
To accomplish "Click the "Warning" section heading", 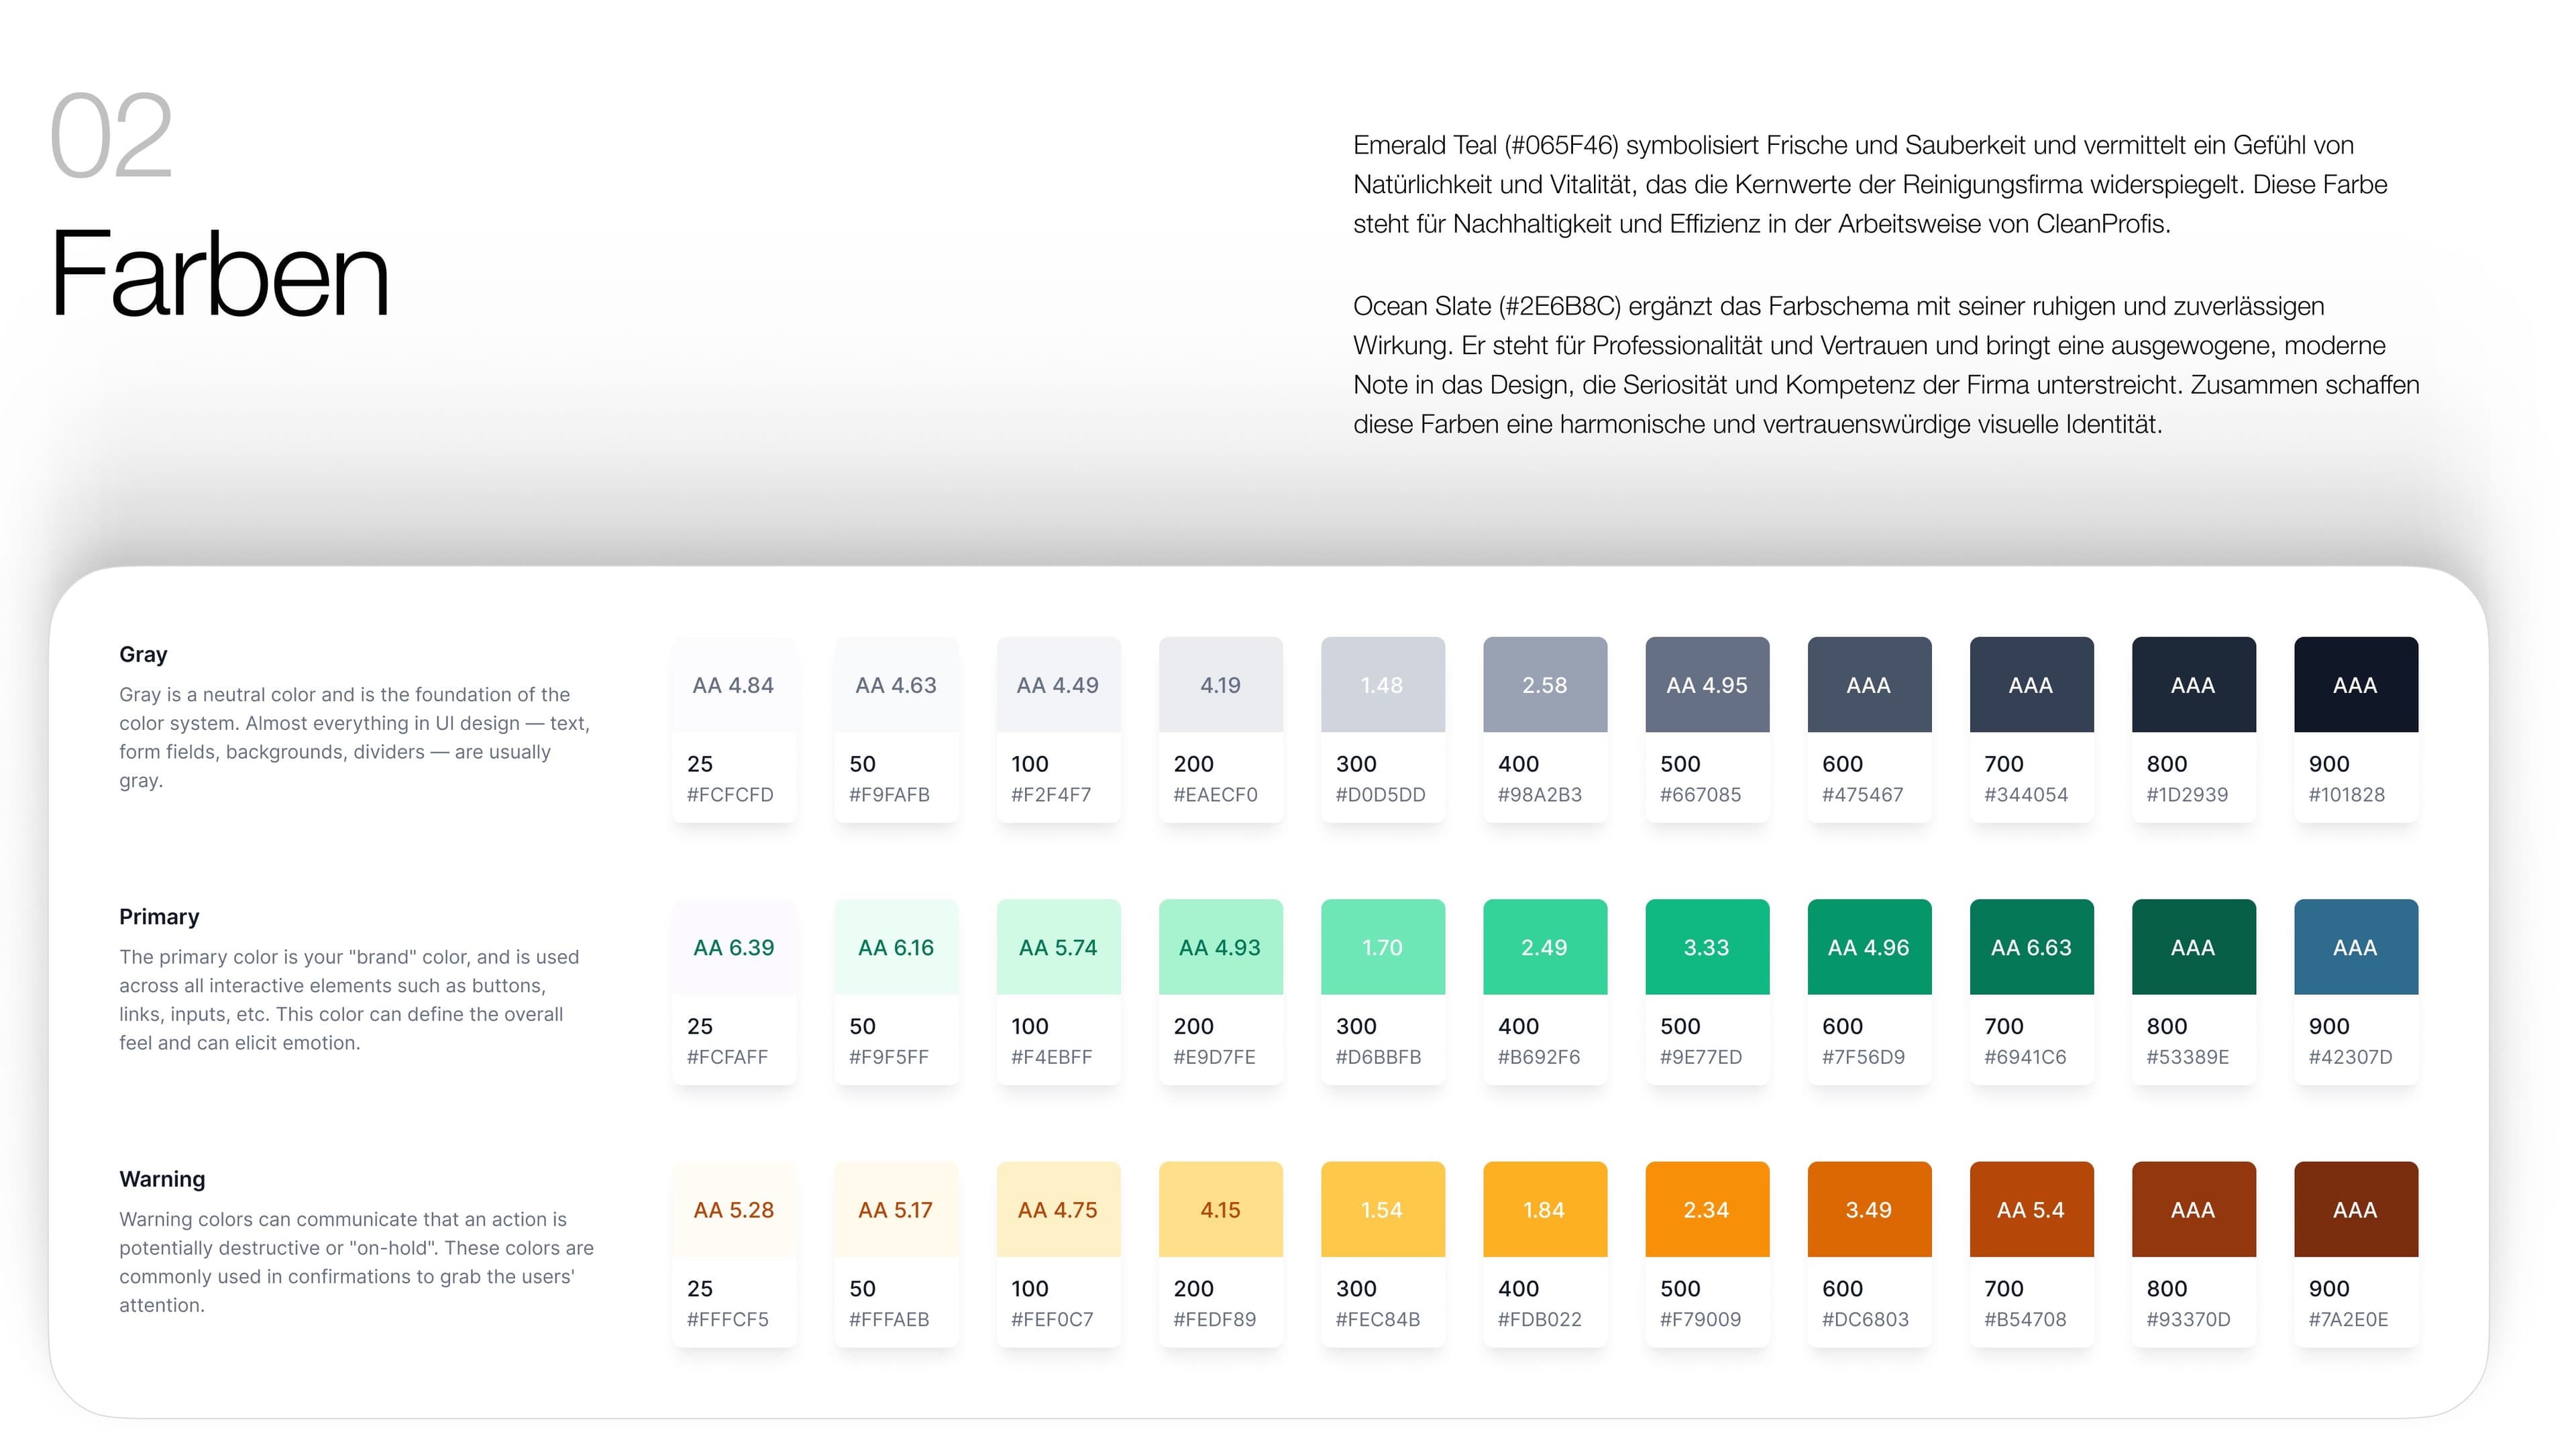I will pyautogui.click(x=162, y=1179).
